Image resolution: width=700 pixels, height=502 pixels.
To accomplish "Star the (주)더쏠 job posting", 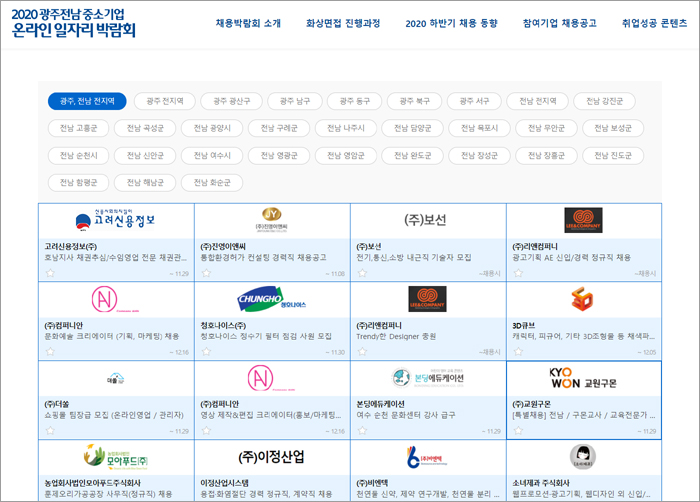I will pos(50,431).
